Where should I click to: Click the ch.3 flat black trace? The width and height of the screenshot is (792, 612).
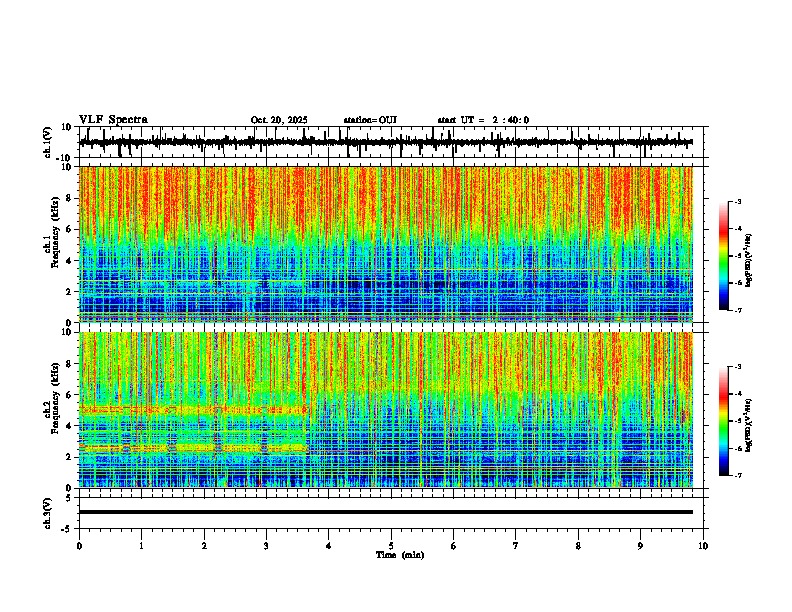point(386,512)
